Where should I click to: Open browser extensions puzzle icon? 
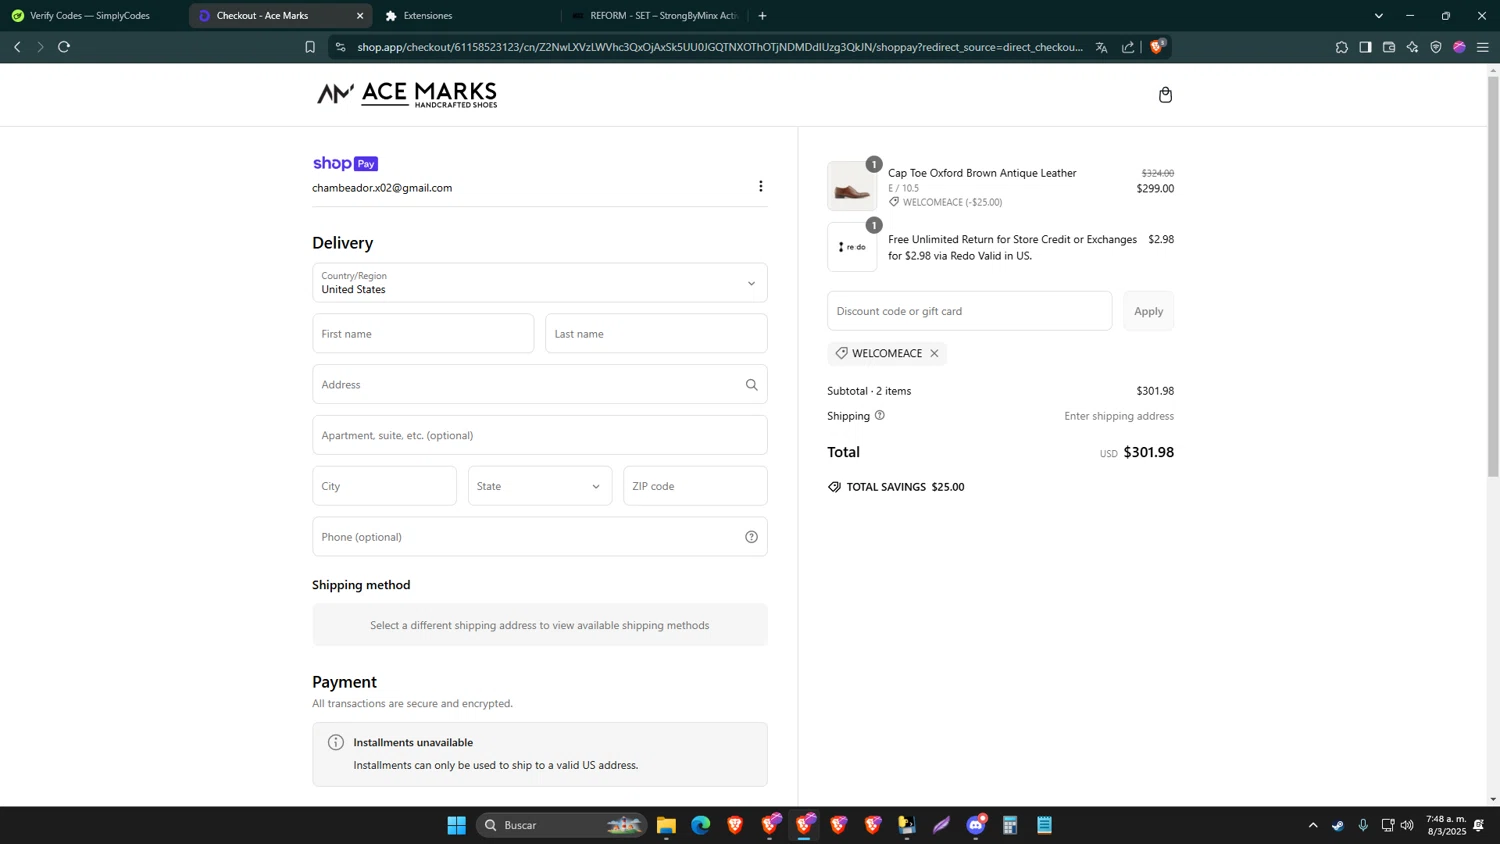click(1342, 47)
